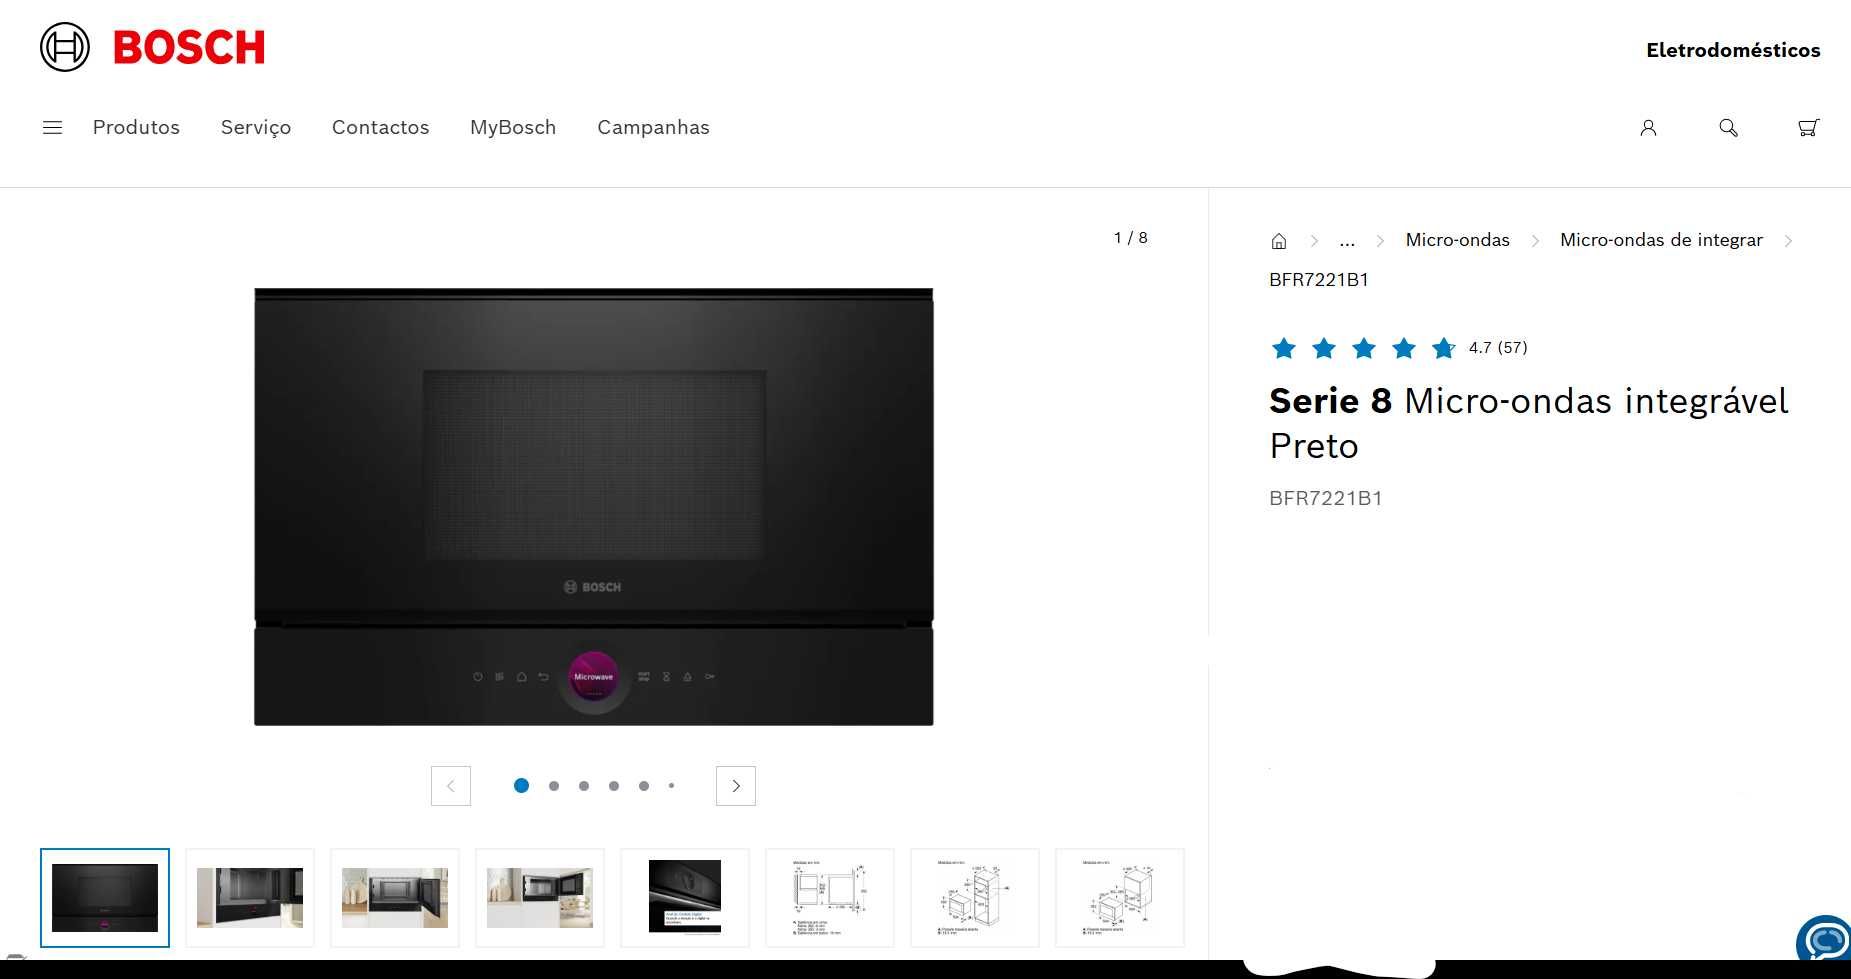
Task: Expand the breadcrumb ellipsis
Action: point(1347,241)
